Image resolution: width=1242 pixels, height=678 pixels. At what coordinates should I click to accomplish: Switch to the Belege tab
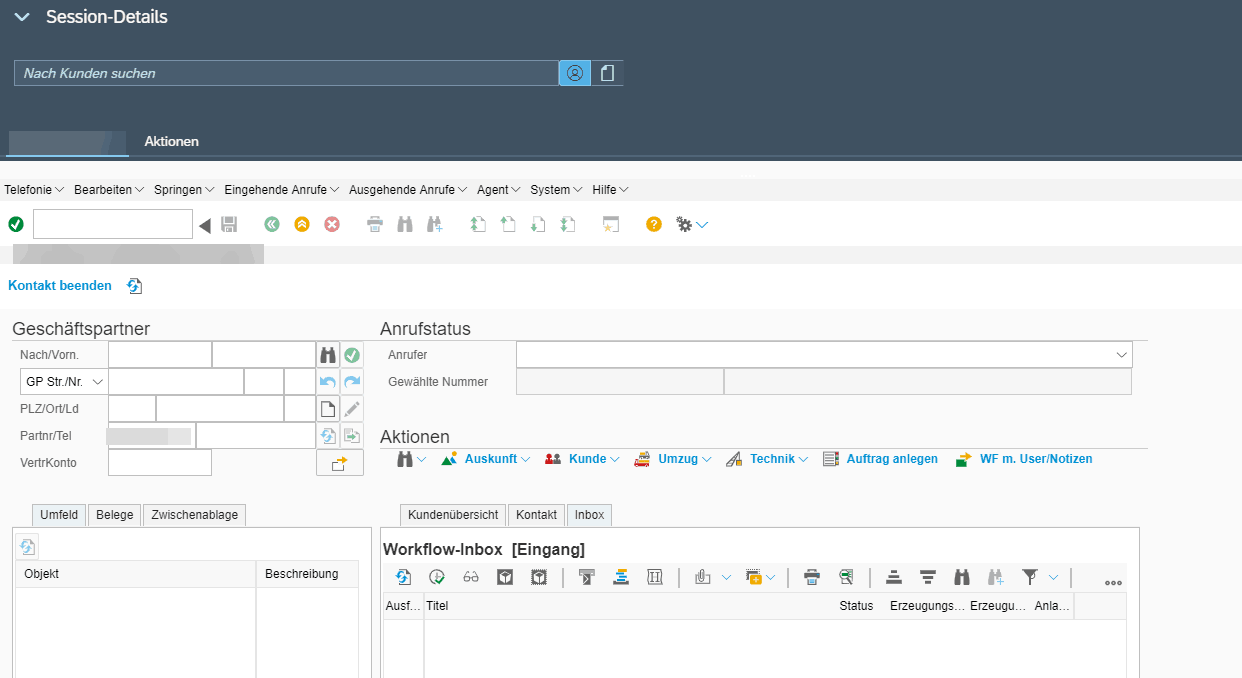point(115,515)
